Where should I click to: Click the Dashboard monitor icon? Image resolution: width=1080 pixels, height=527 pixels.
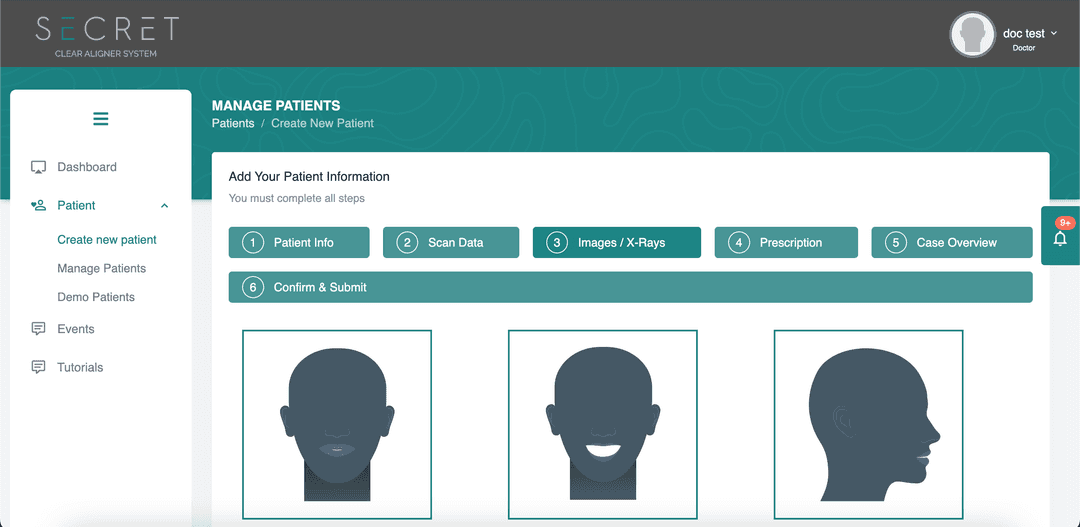click(39, 167)
